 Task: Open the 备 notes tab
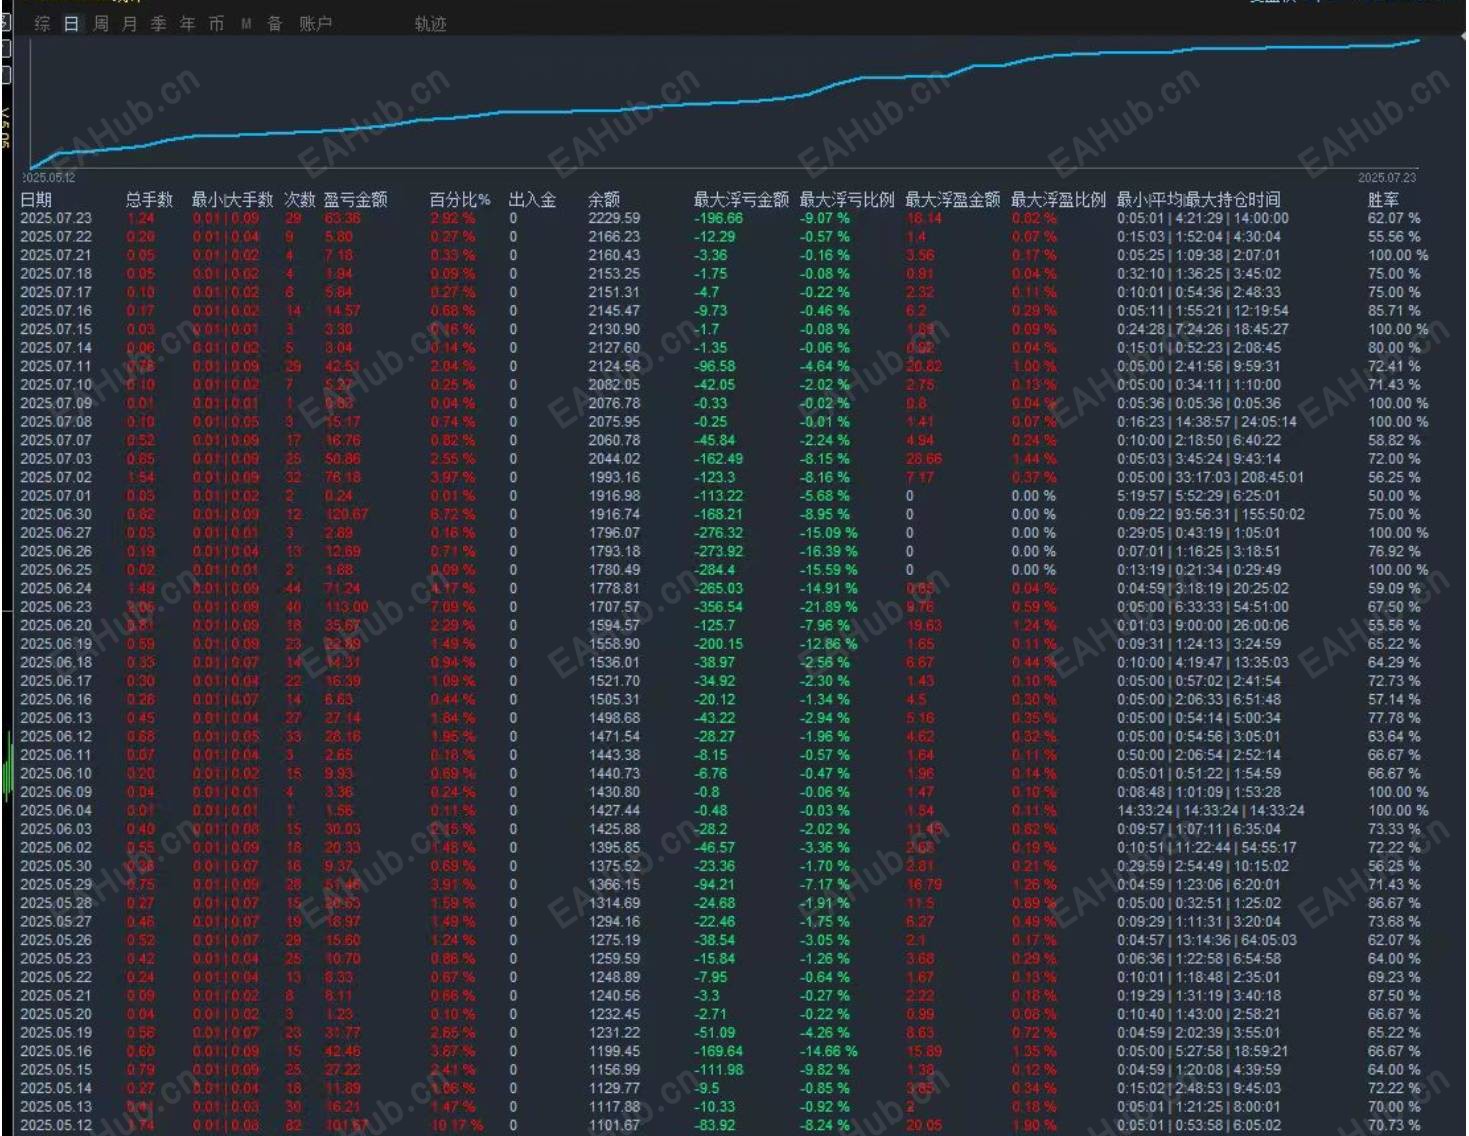pyautogui.click(x=274, y=24)
